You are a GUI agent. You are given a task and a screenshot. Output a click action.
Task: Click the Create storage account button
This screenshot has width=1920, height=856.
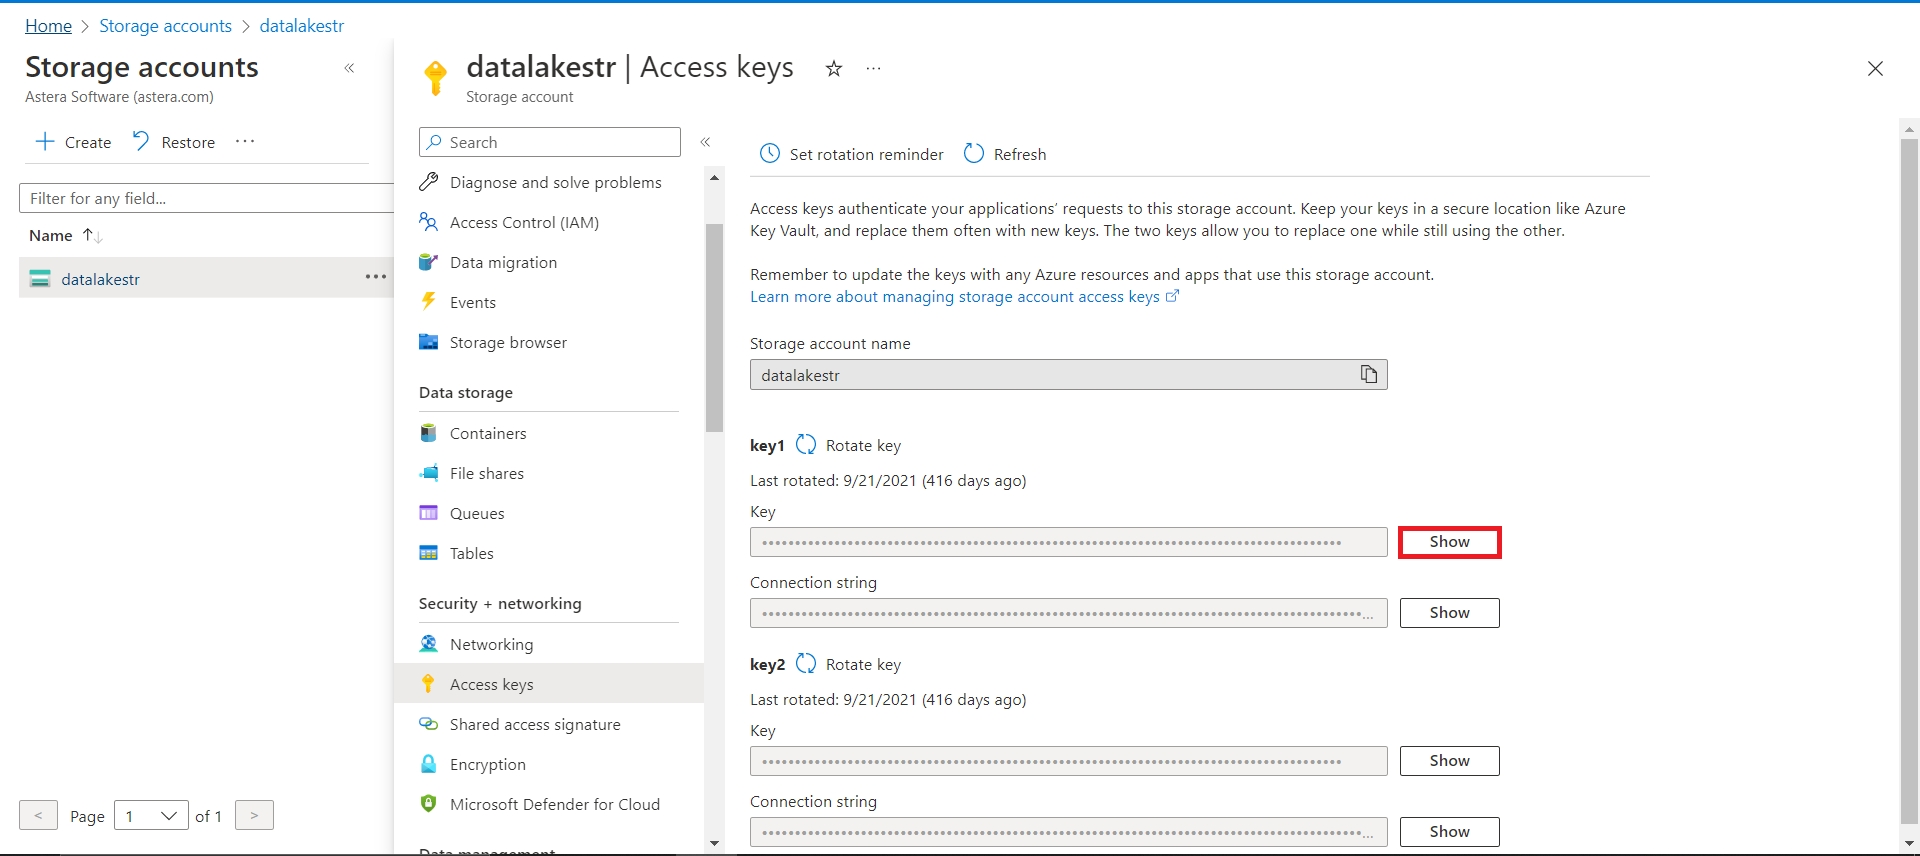73,142
